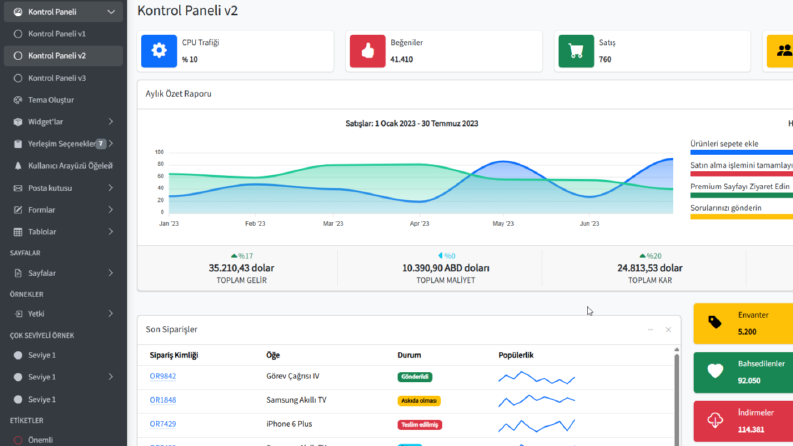Expand the Widget'lar submenu arrow
This screenshot has width=793, height=446.
pyautogui.click(x=111, y=122)
